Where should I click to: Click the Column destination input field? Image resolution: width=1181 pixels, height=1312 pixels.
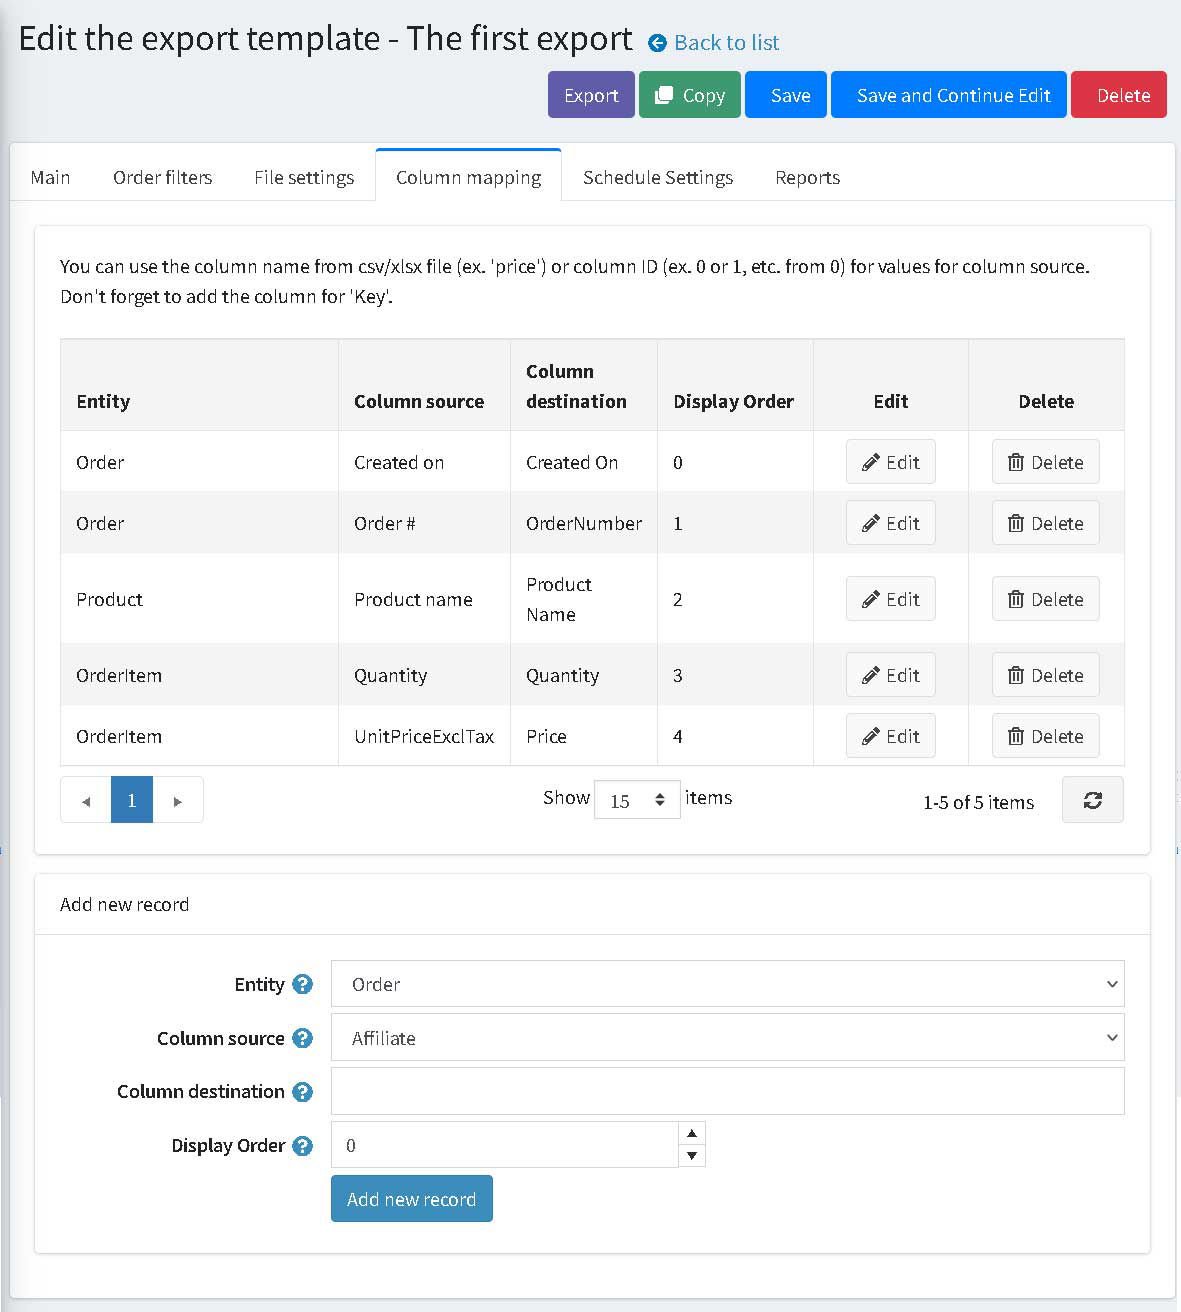pos(727,1091)
